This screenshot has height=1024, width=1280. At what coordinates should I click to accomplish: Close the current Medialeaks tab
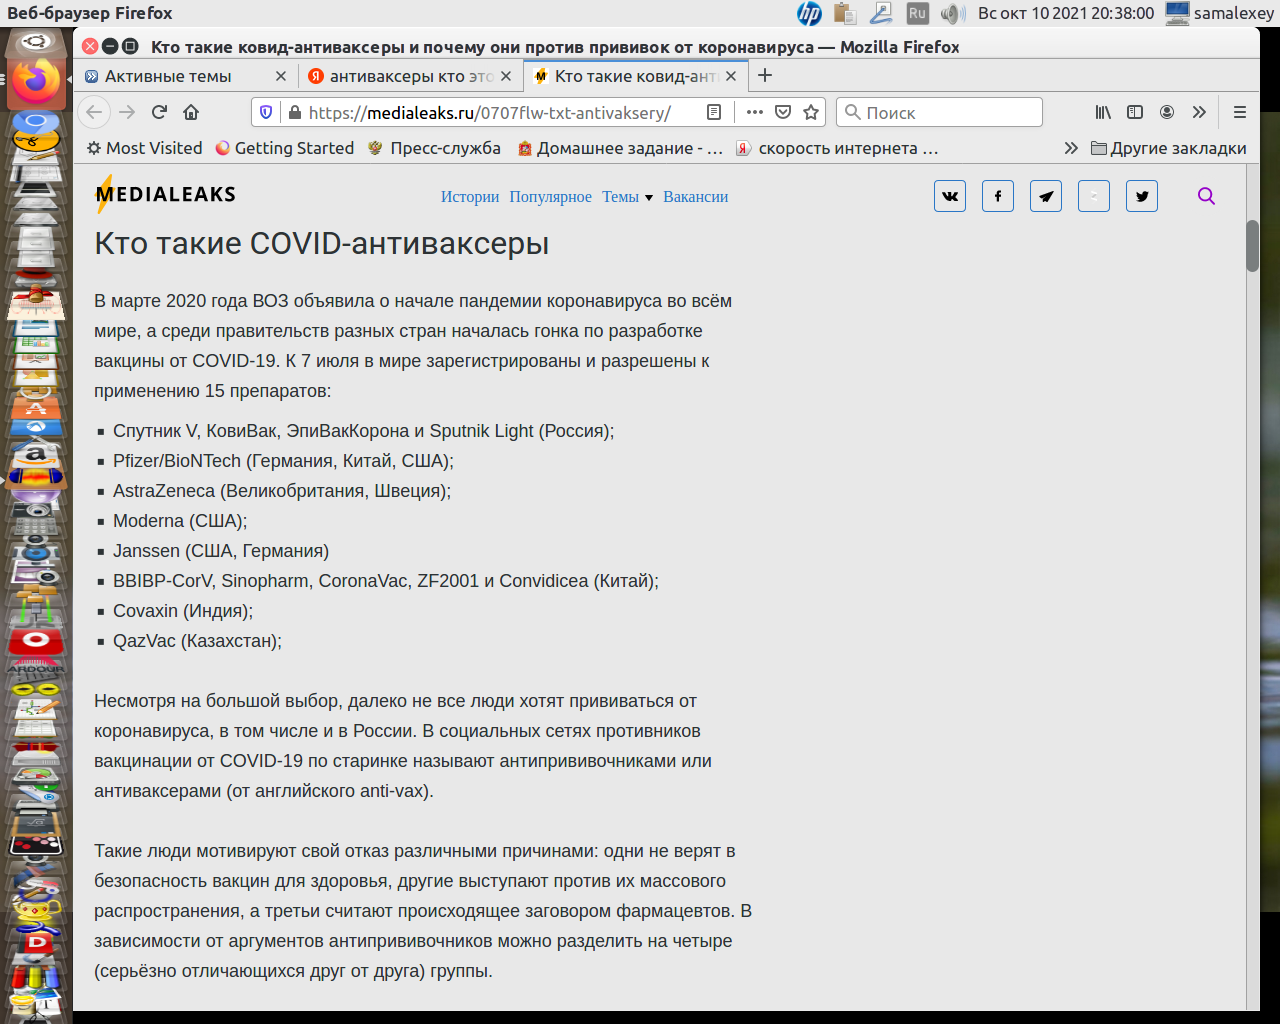point(731,76)
